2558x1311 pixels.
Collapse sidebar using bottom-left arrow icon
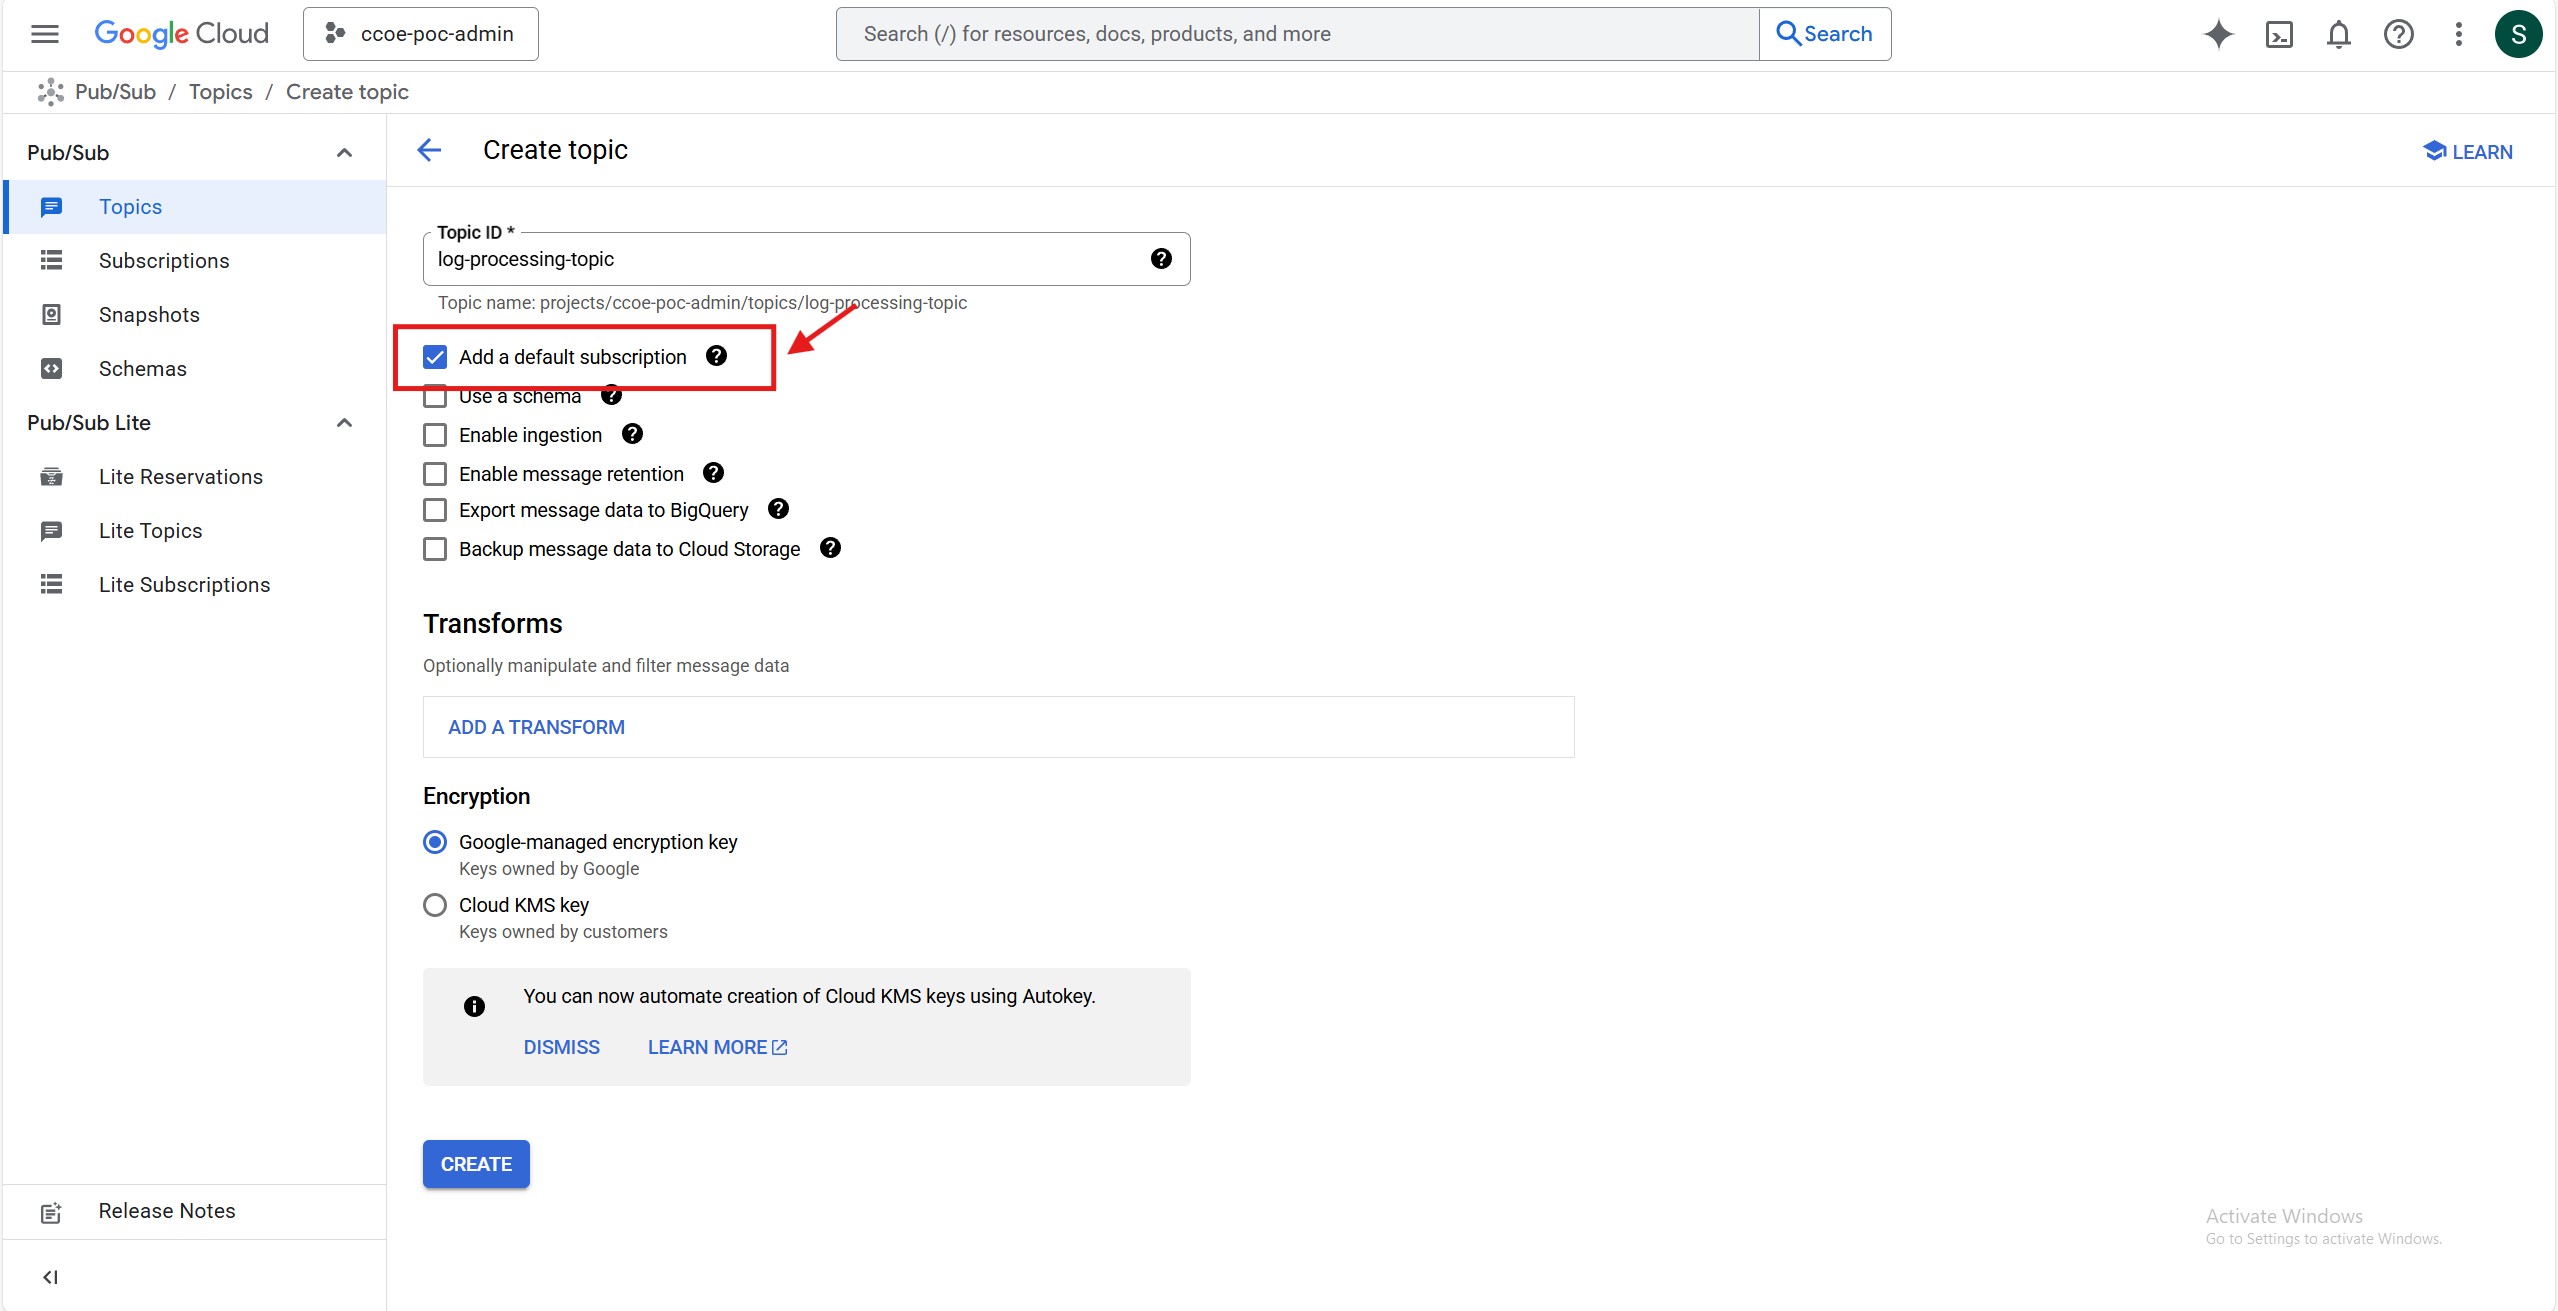[x=50, y=1277]
